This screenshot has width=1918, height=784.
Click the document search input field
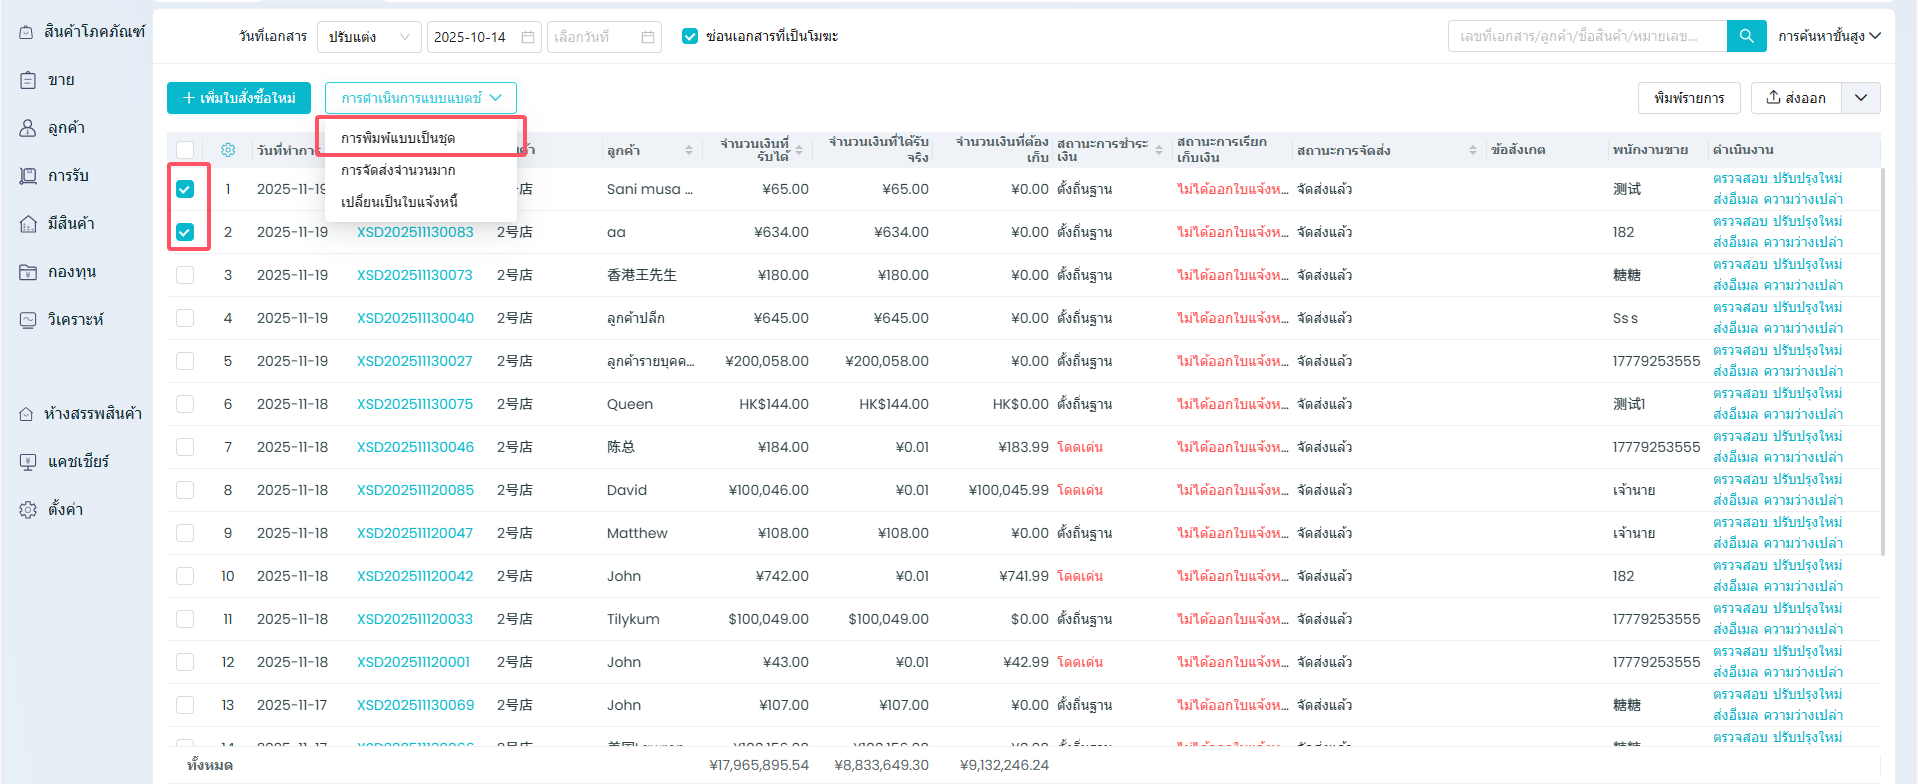(1586, 36)
